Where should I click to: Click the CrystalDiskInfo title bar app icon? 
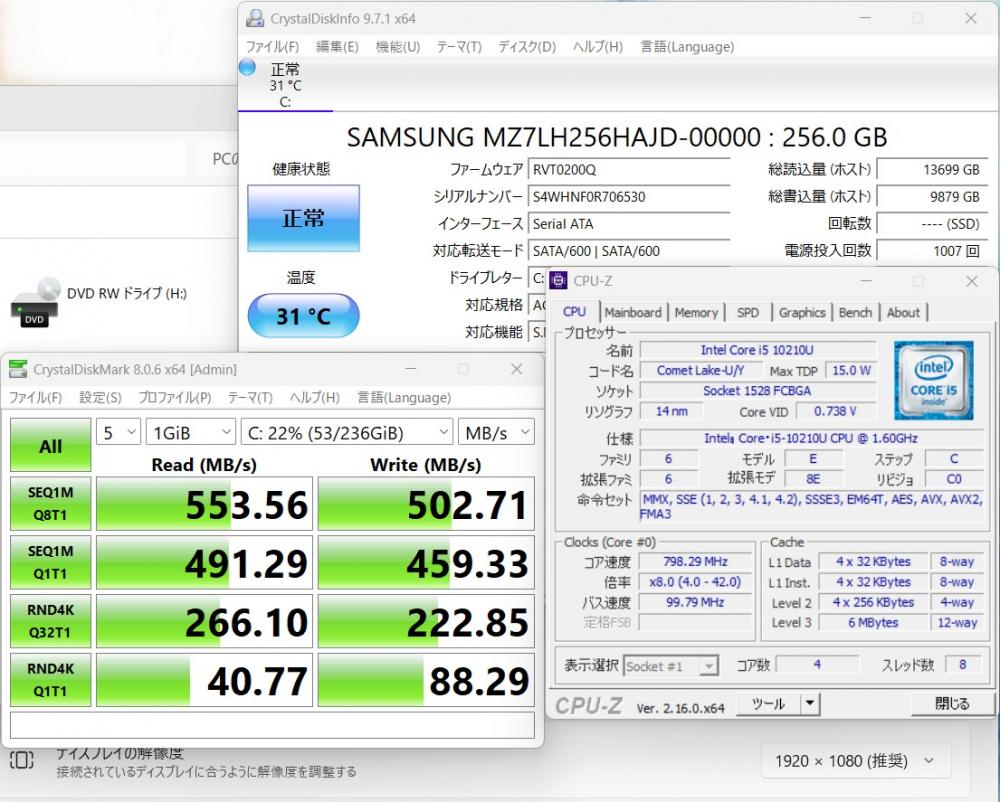pos(256,18)
